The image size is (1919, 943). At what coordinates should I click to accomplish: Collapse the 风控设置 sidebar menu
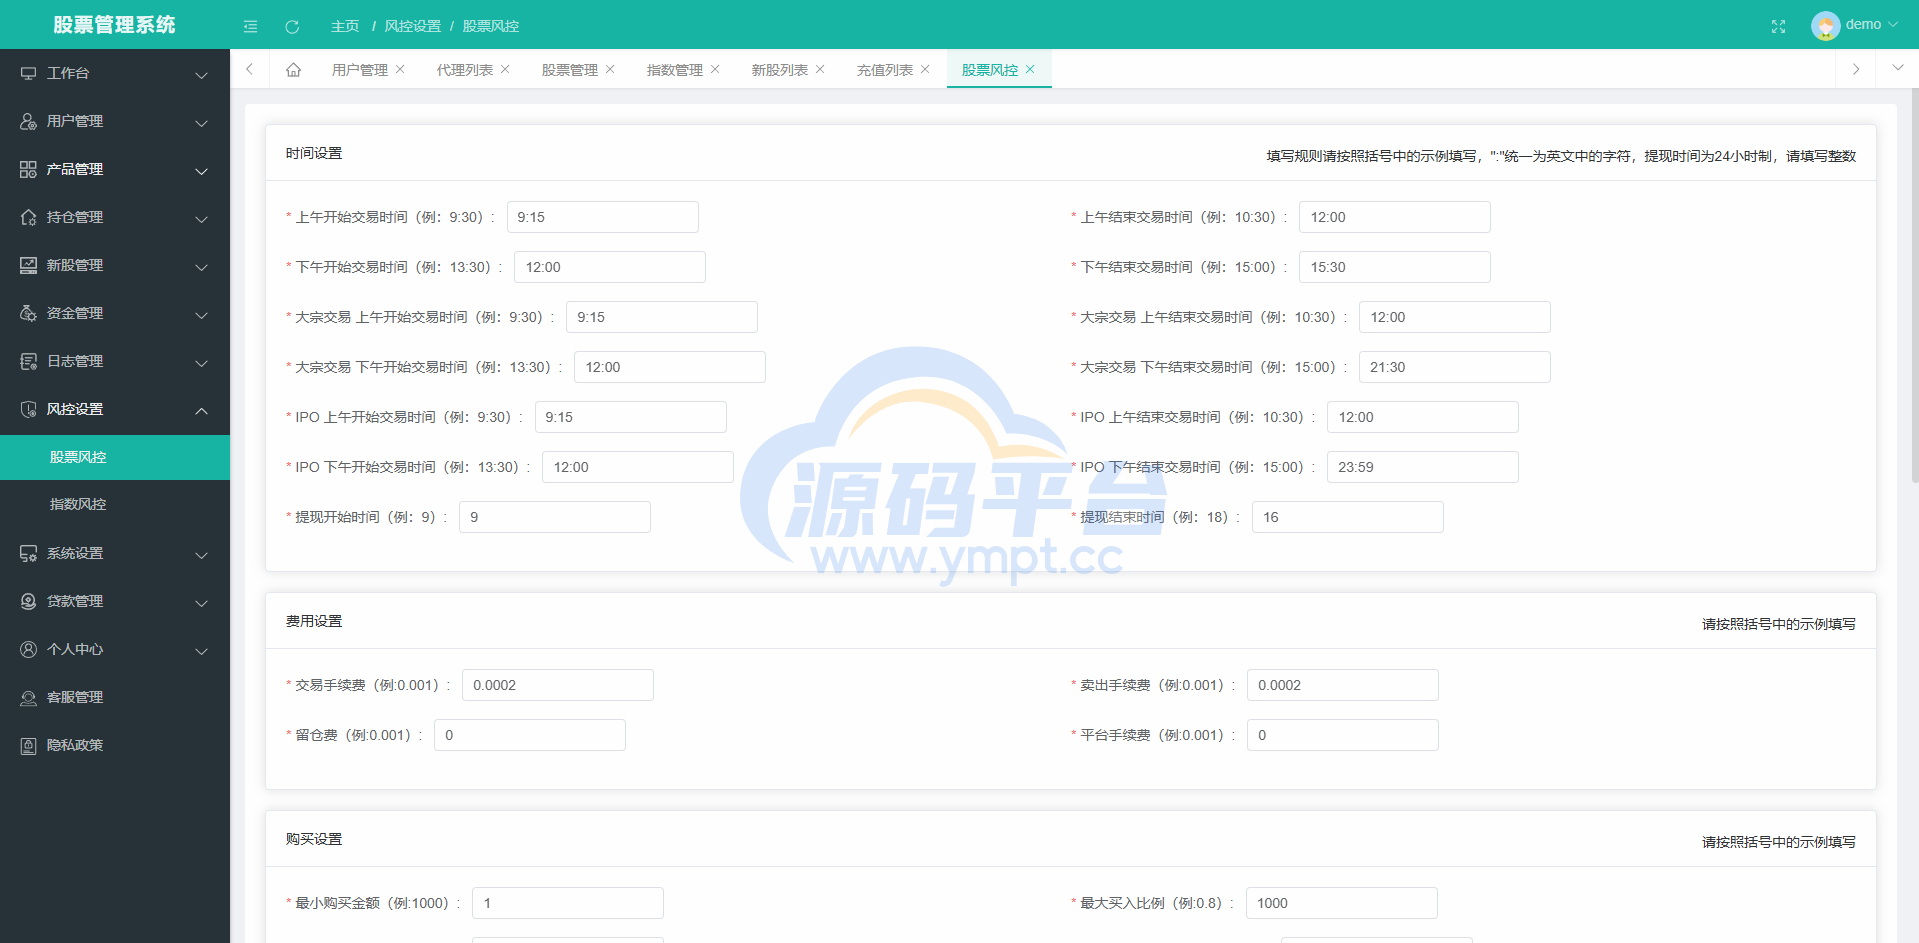pos(115,409)
